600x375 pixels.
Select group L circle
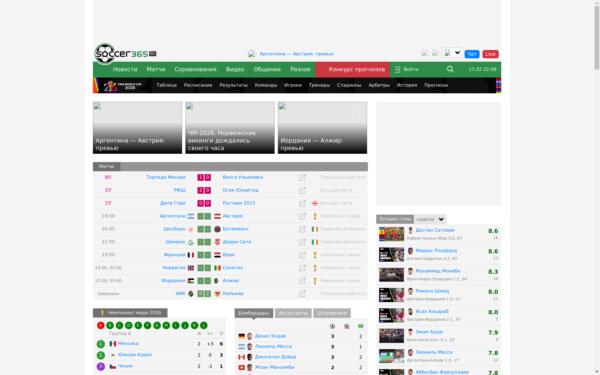[204, 325]
